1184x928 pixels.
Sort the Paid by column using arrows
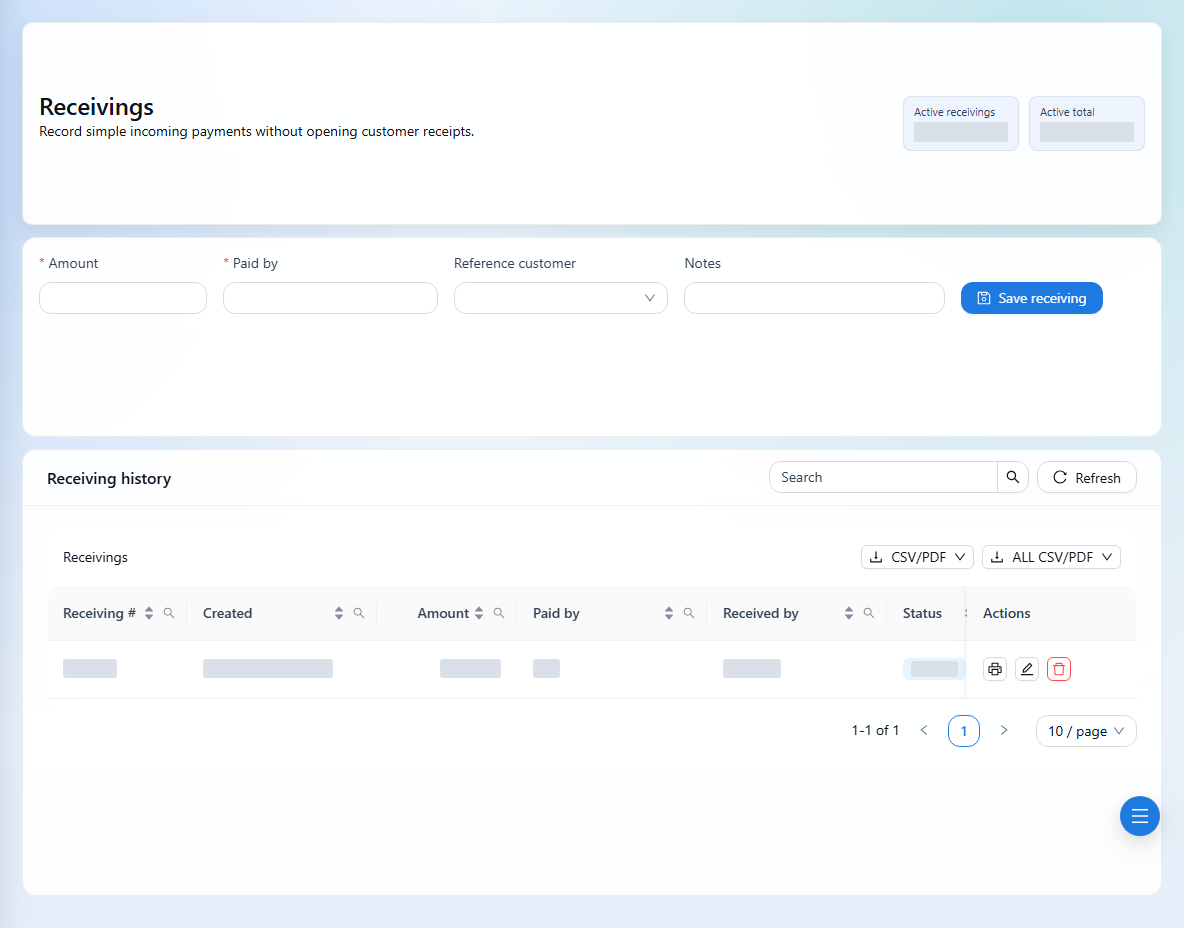pos(668,613)
